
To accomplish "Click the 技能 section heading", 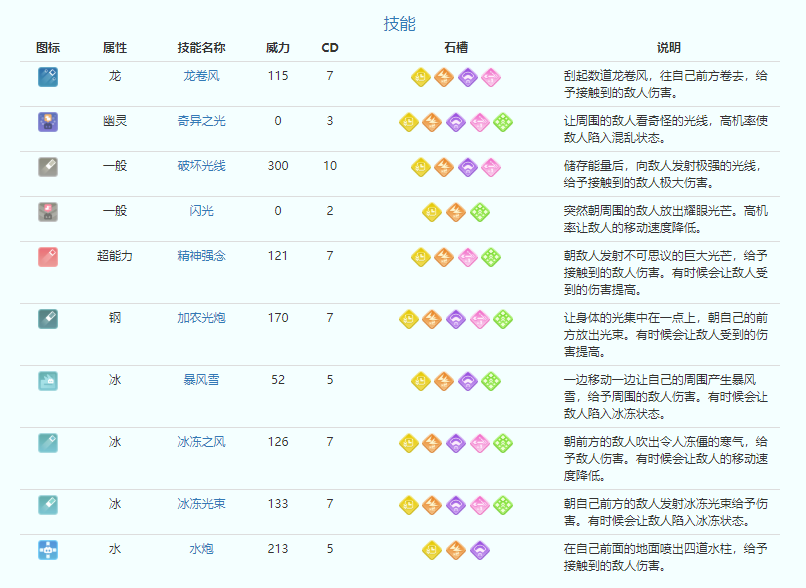I will tap(400, 23).
